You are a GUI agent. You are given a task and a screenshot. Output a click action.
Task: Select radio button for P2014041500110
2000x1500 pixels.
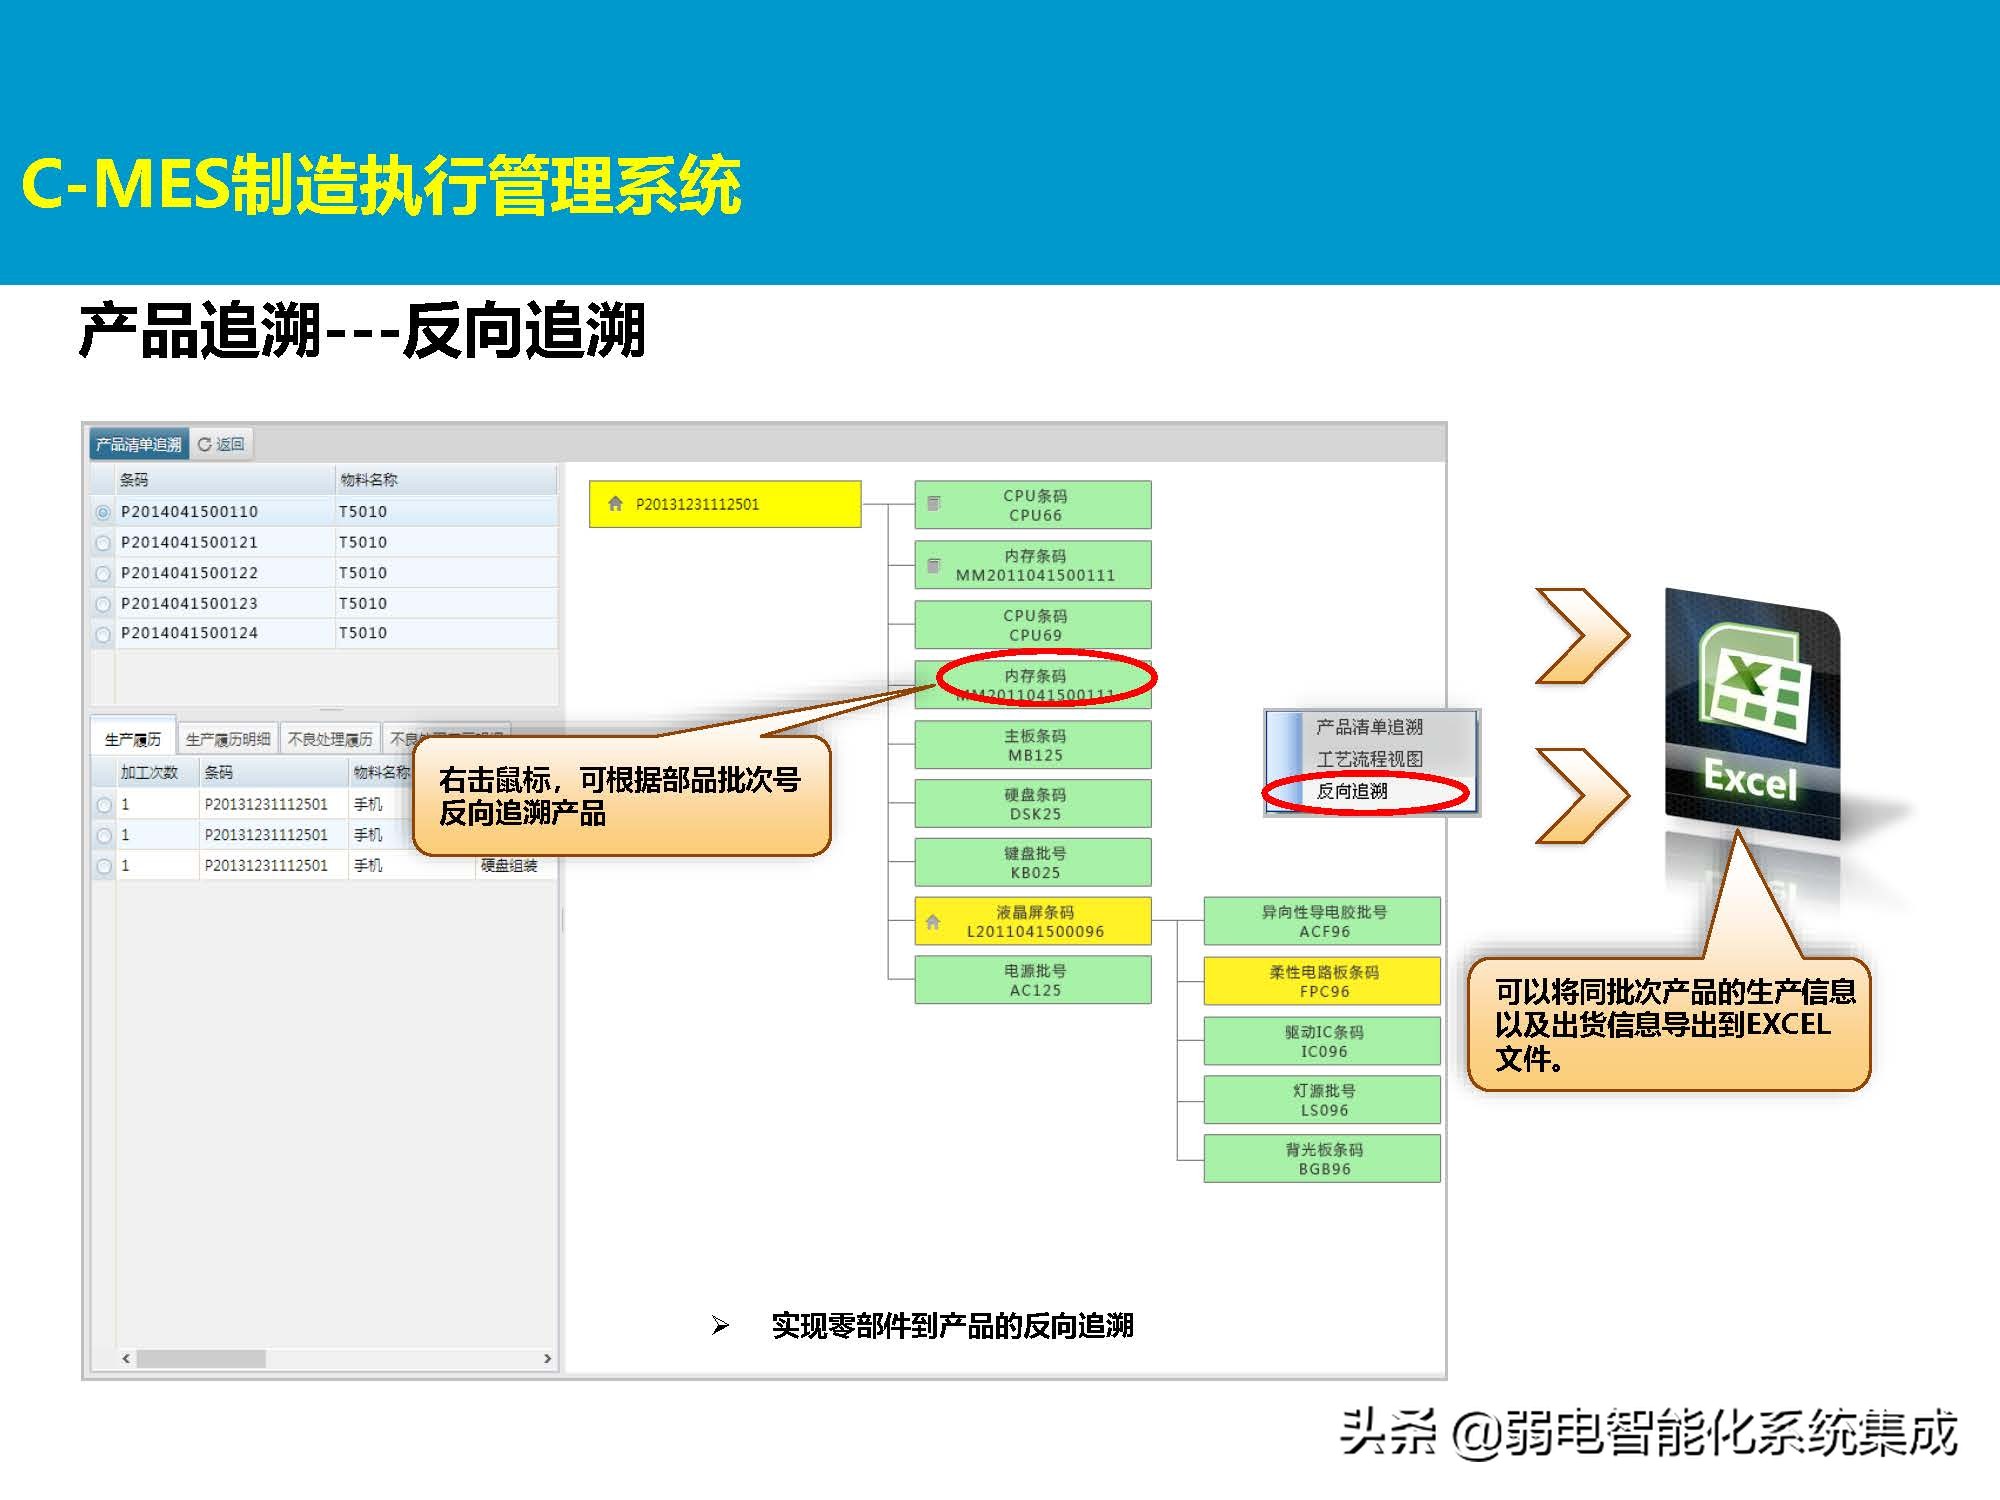pyautogui.click(x=103, y=512)
